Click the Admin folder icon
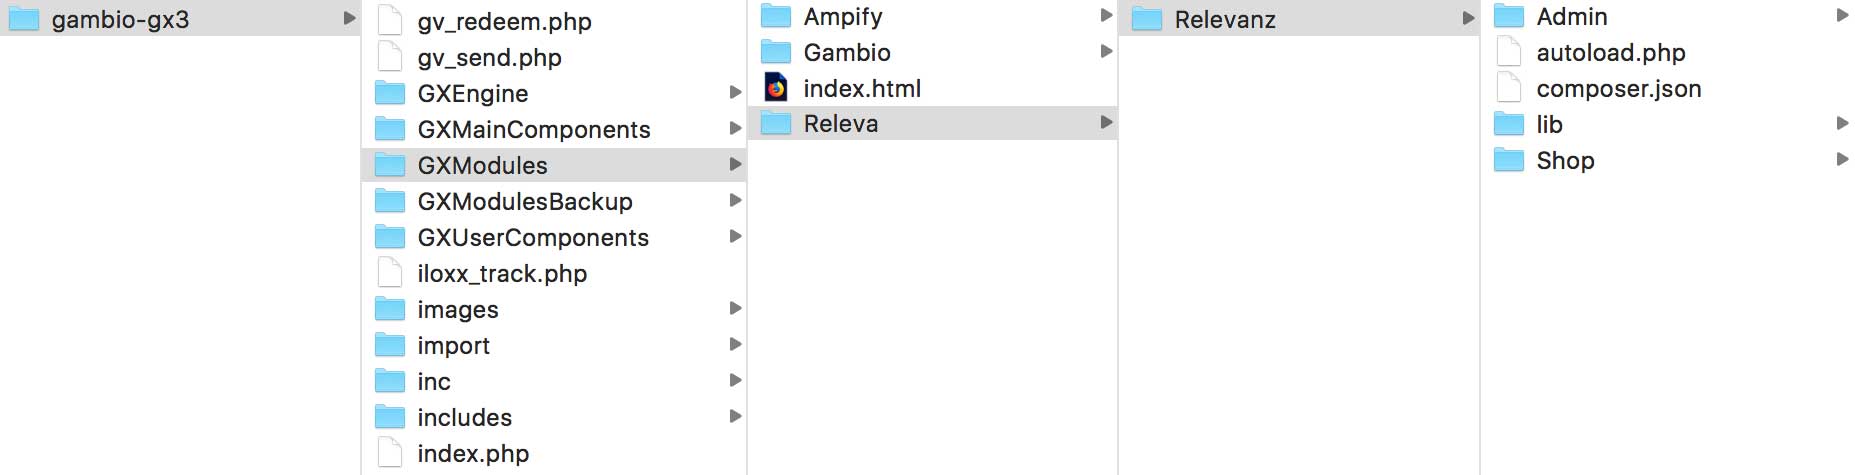Image resolution: width=1855 pixels, height=475 pixels. point(1509,16)
